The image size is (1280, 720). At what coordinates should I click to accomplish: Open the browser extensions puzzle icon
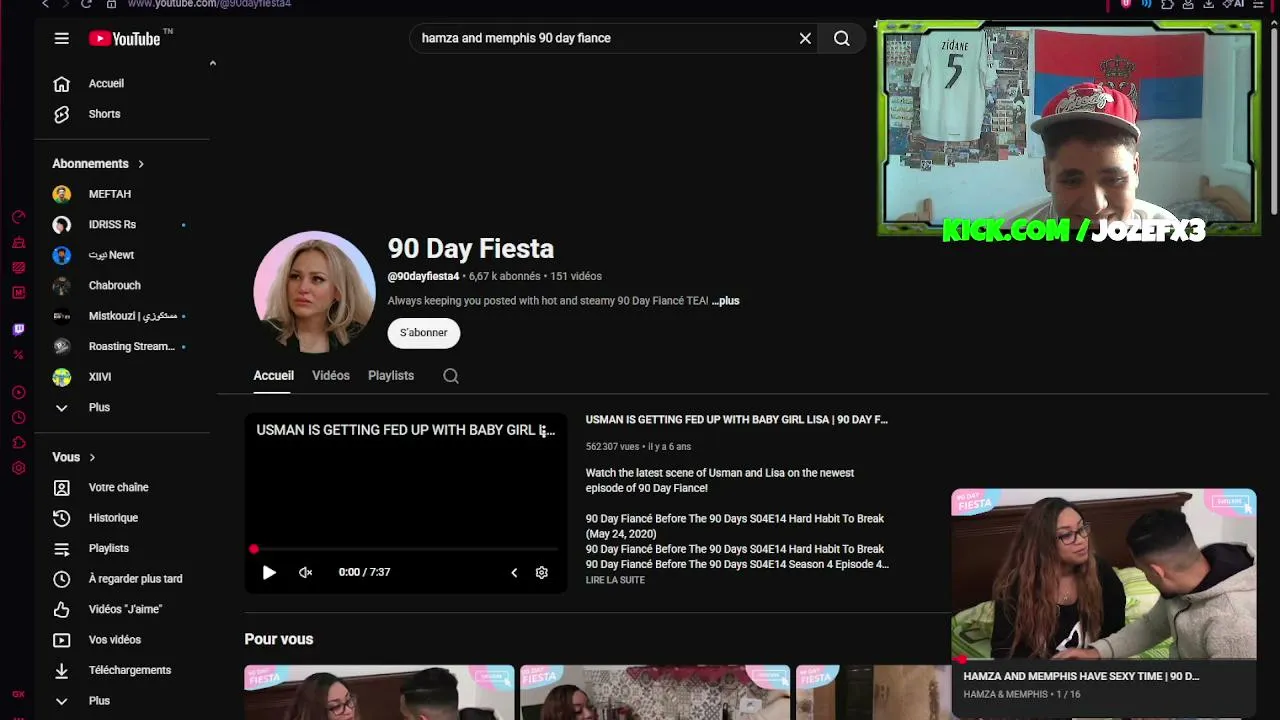point(1166,4)
